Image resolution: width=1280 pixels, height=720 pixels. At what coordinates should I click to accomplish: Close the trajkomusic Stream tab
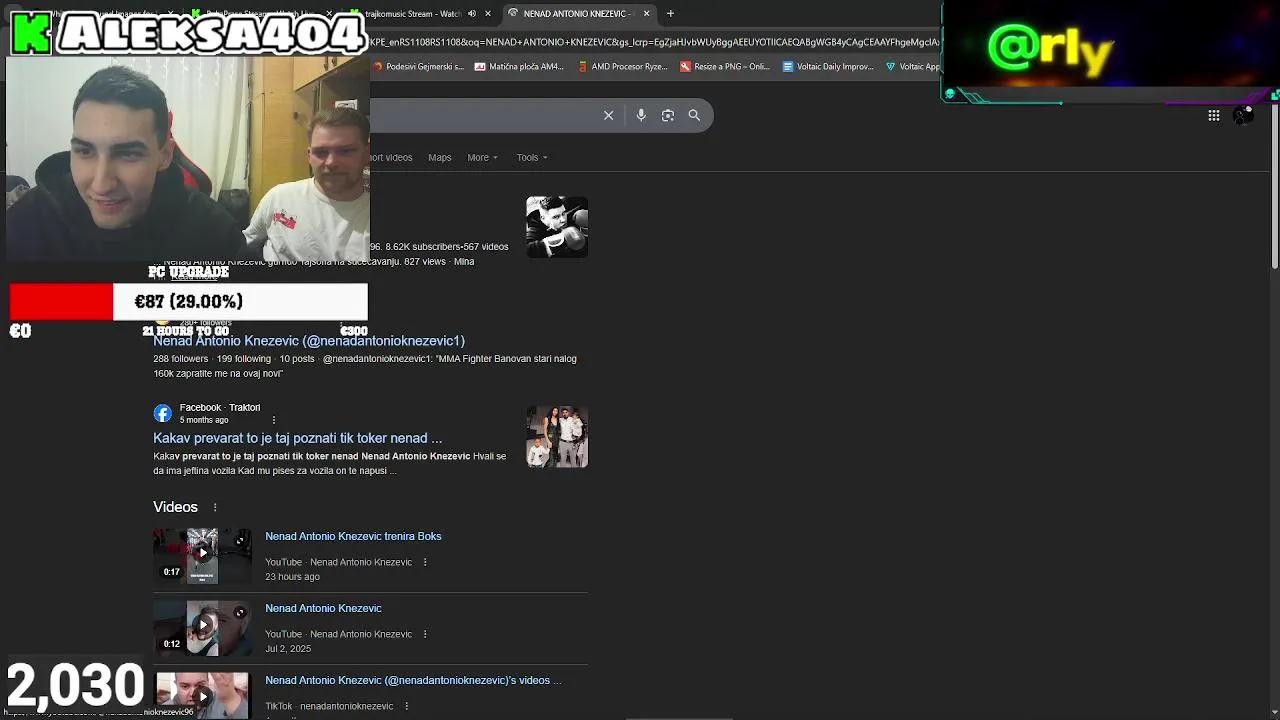coord(488,14)
